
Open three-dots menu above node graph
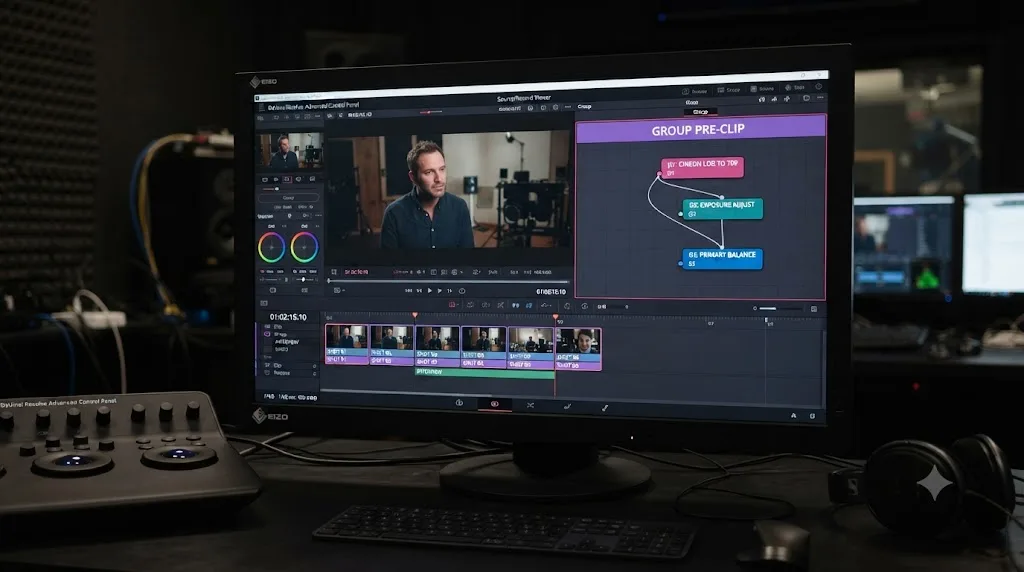(x=820, y=97)
